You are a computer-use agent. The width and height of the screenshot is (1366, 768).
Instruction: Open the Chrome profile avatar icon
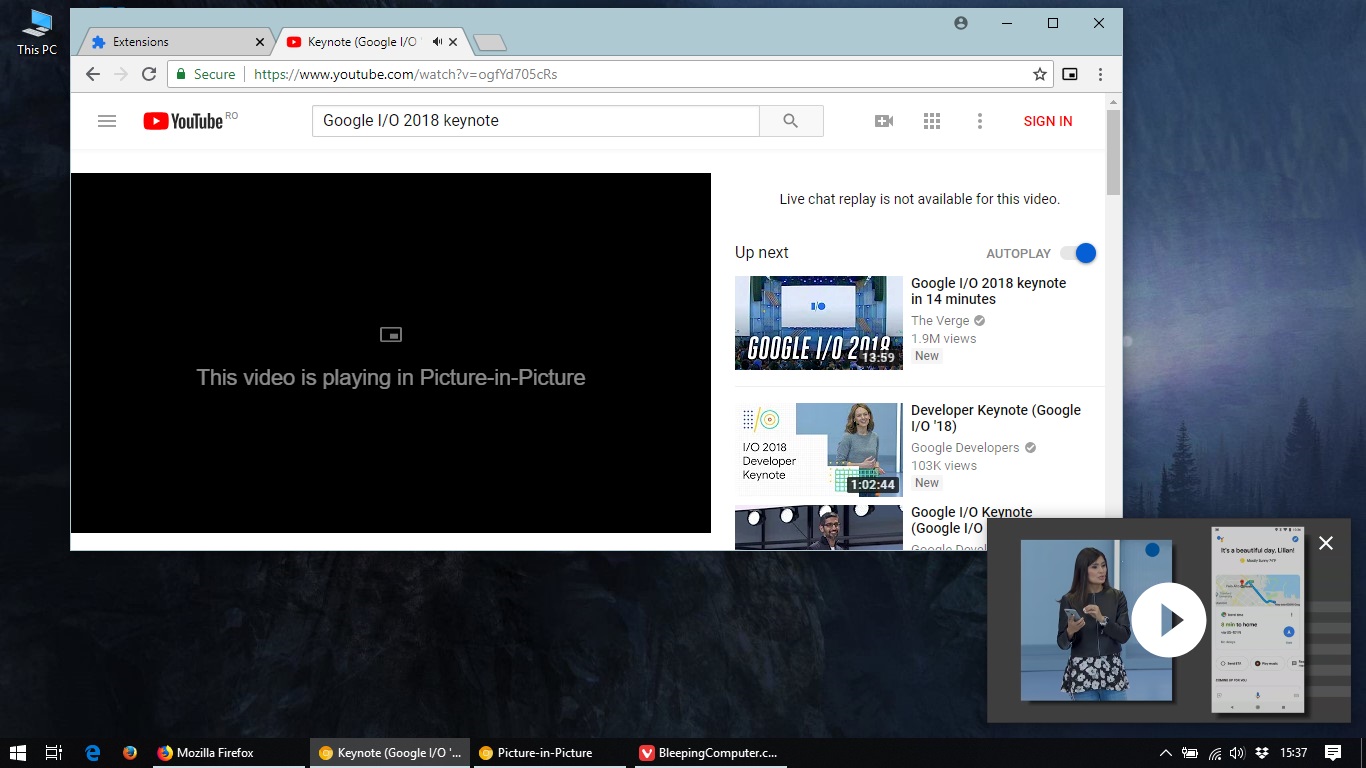(x=961, y=23)
